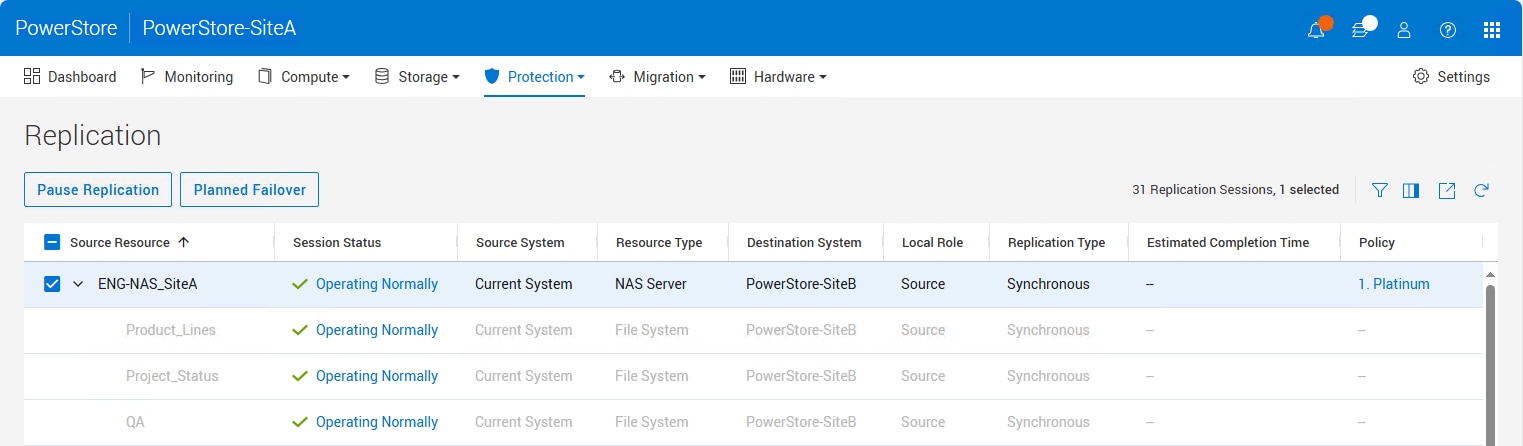Screen dimensions: 1523x446
Task: Click the Monitoring flag icon
Action: [148, 77]
